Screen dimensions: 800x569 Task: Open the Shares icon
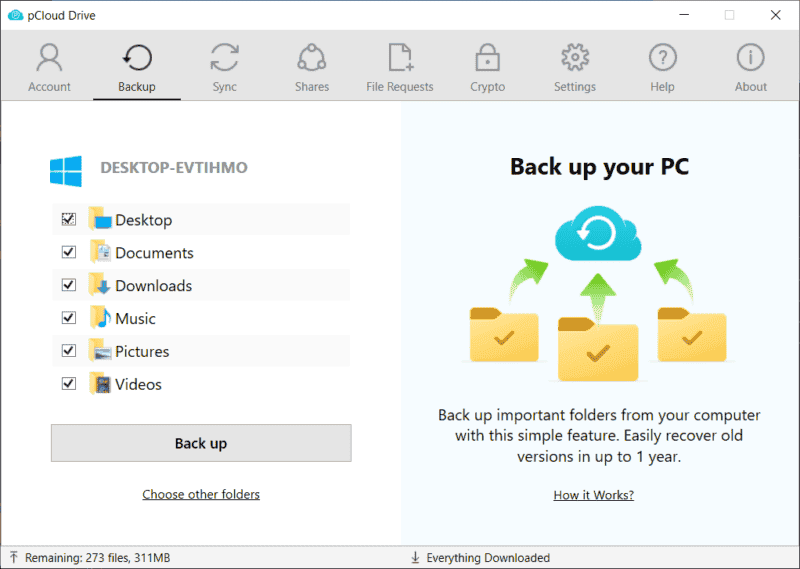pyautogui.click(x=312, y=58)
